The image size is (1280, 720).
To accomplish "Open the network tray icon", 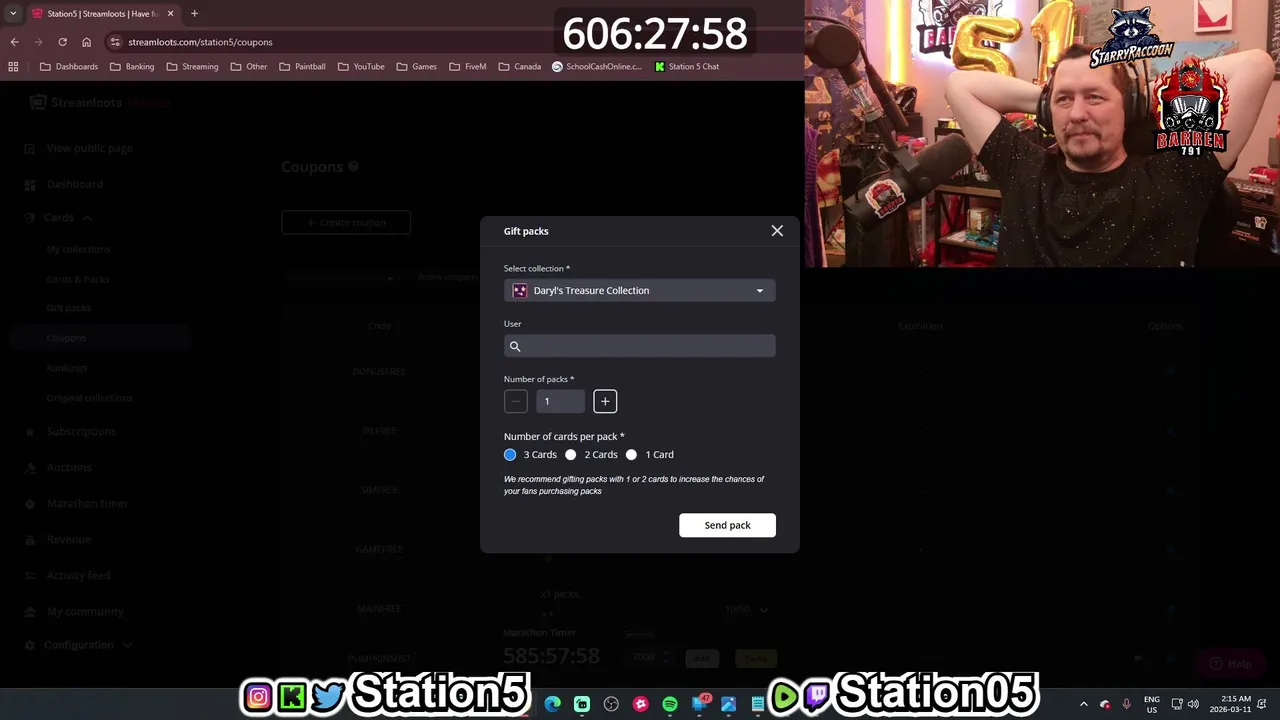I will point(1177,704).
